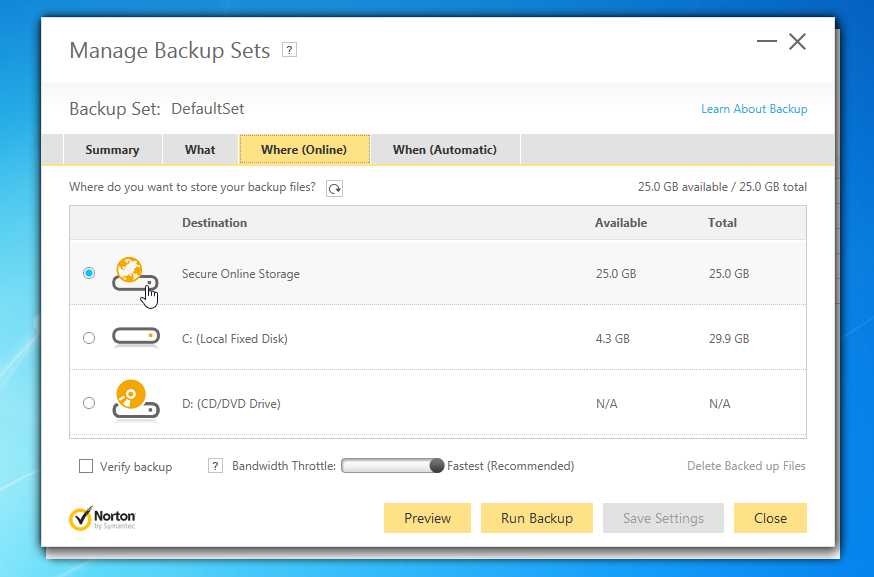Image resolution: width=874 pixels, height=577 pixels.
Task: Open help icon next to Manage Backup Sets title
Action: tap(290, 50)
